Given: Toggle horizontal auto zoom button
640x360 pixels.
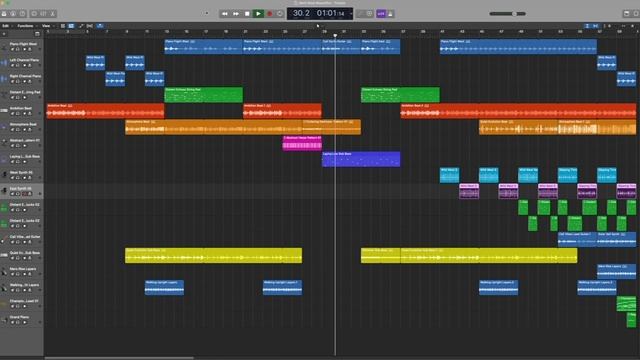Looking at the screenshot, I should (596, 26).
